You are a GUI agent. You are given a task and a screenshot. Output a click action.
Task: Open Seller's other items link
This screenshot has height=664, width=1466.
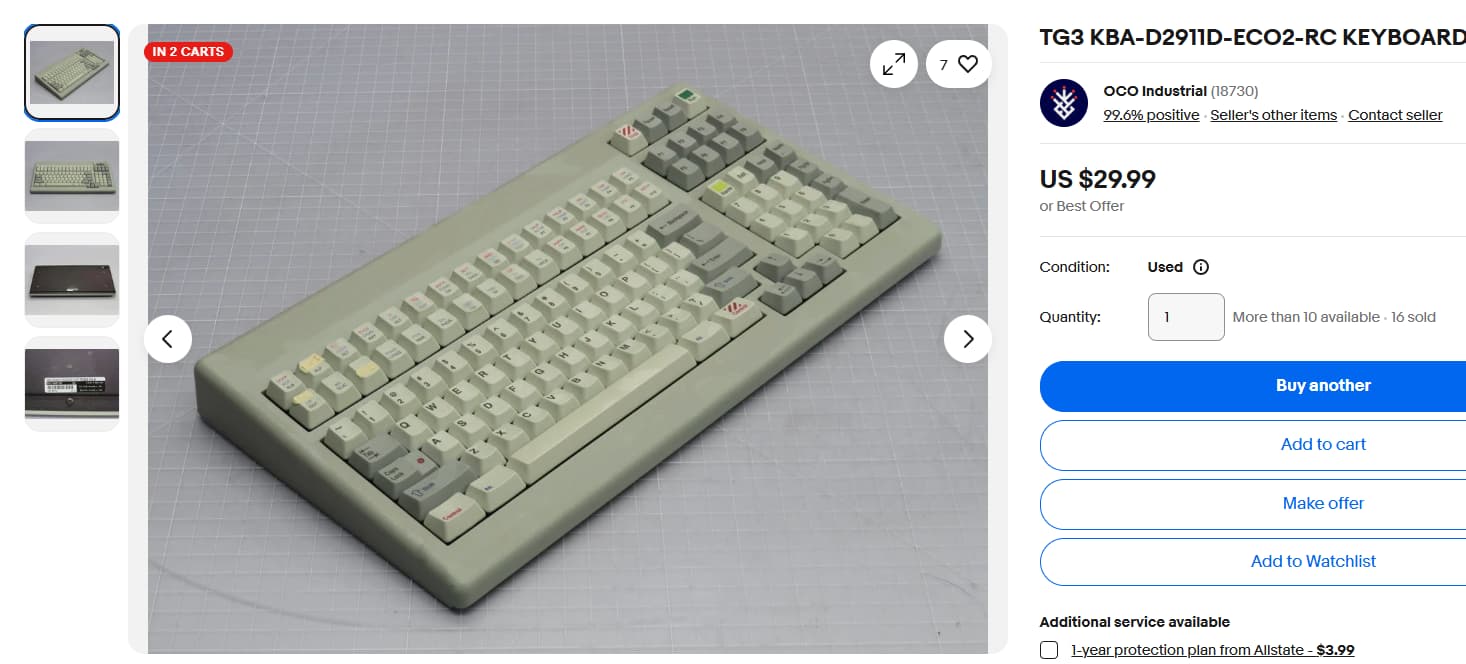[1273, 115]
